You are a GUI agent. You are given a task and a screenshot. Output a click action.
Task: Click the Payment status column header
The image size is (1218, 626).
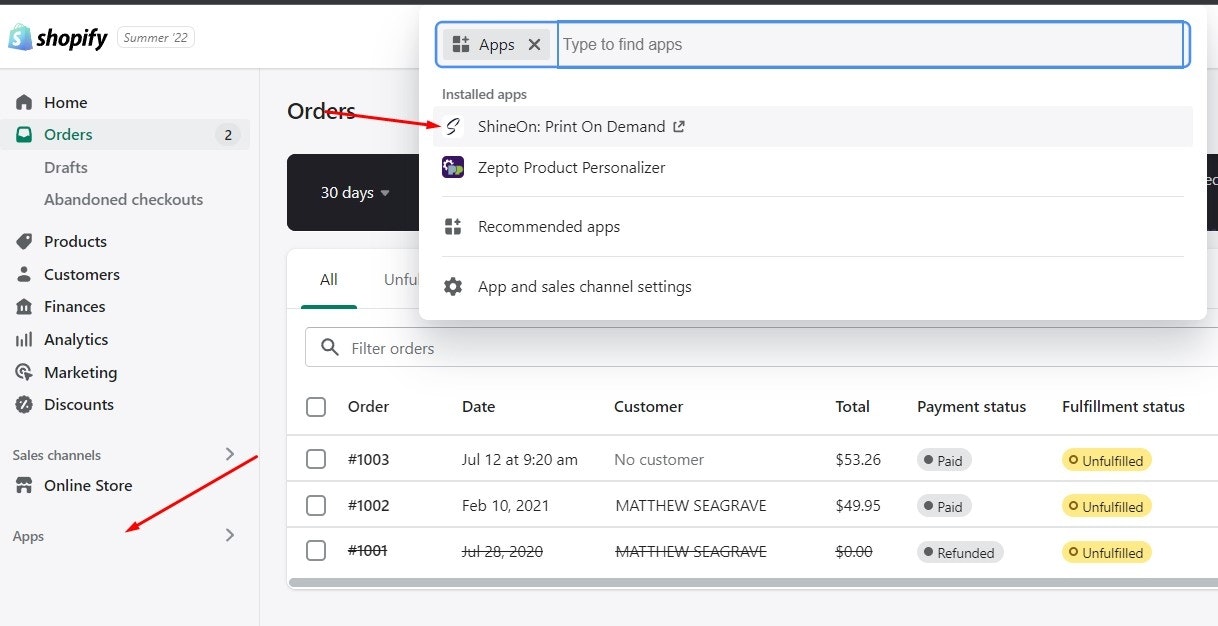click(x=971, y=406)
